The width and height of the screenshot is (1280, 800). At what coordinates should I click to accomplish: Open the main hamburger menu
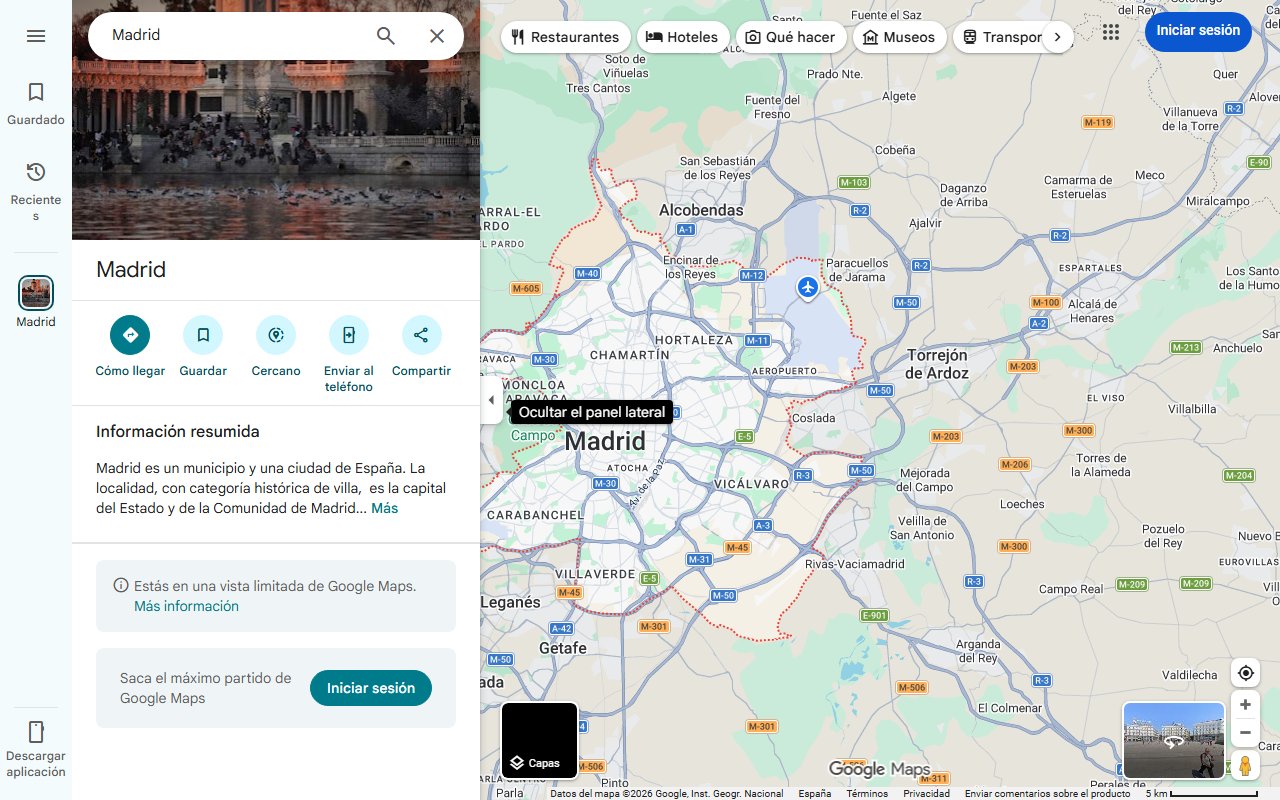pyautogui.click(x=36, y=36)
